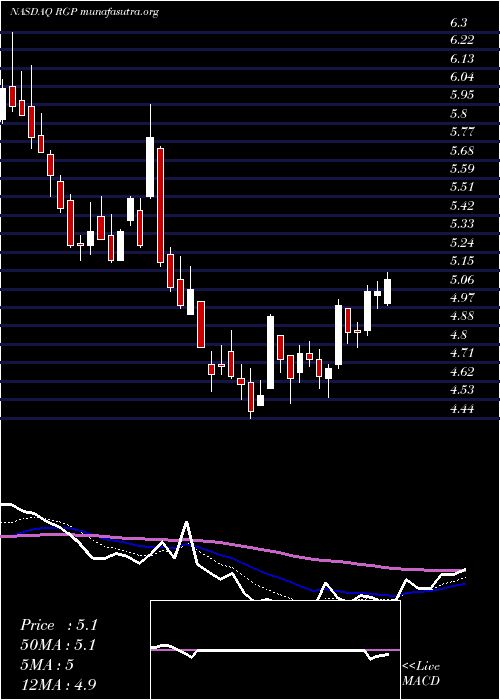Click the '12MA : 4.9' readout
The image size is (500, 700).
point(58,684)
